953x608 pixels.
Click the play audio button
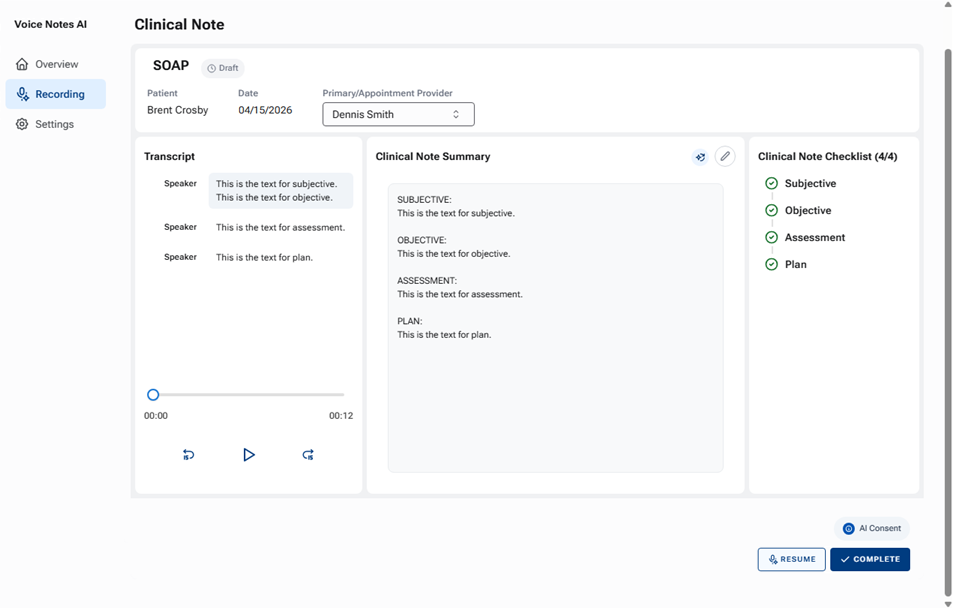[x=249, y=455]
